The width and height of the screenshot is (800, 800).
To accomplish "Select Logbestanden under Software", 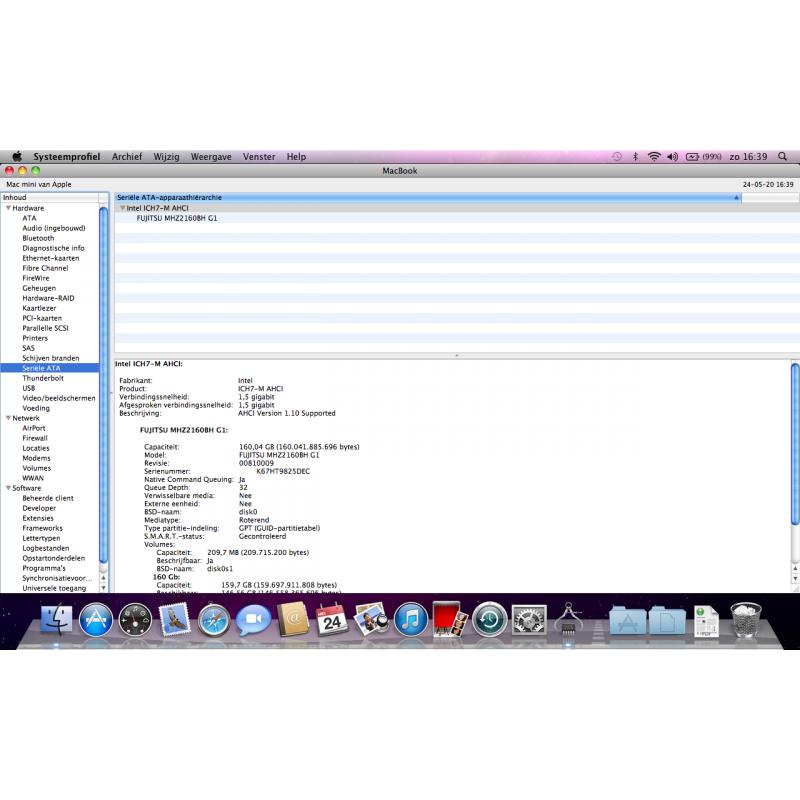I will tap(45, 548).
